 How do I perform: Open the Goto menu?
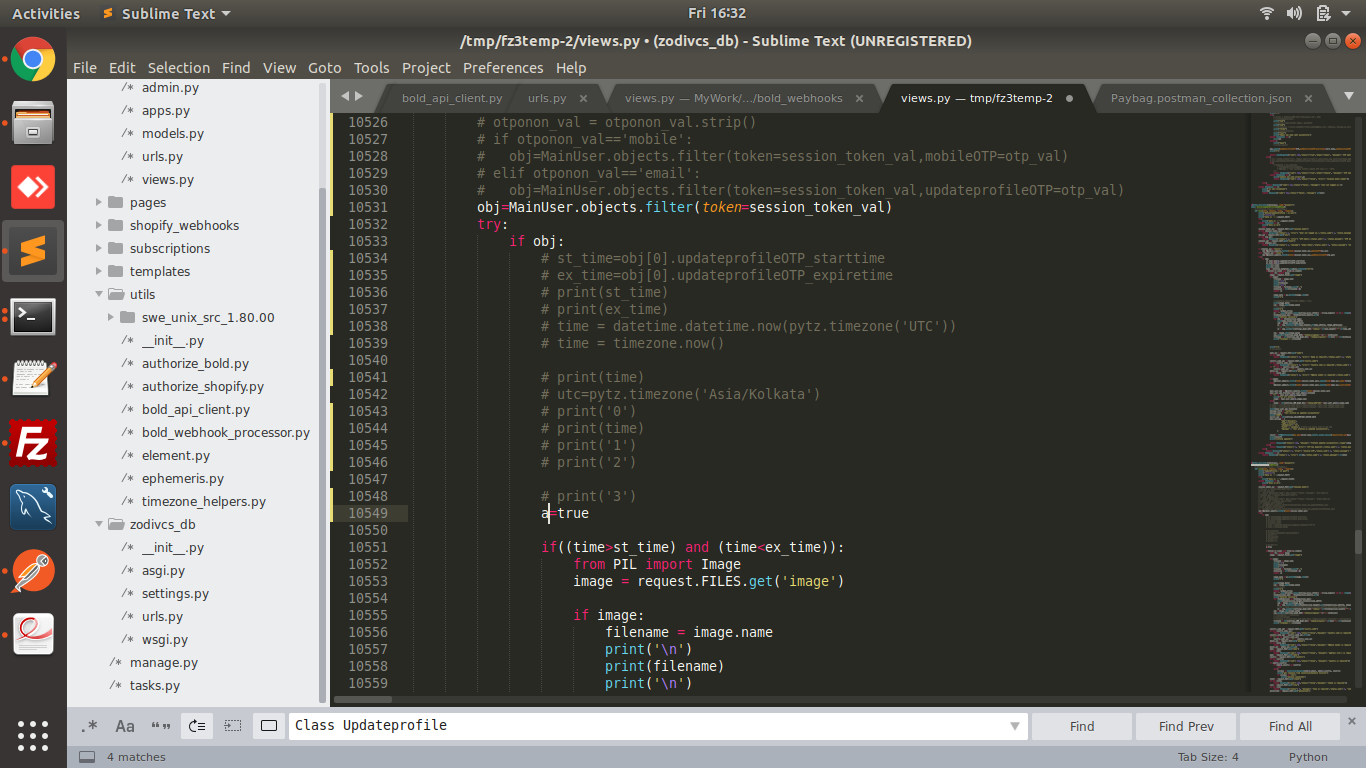324,68
